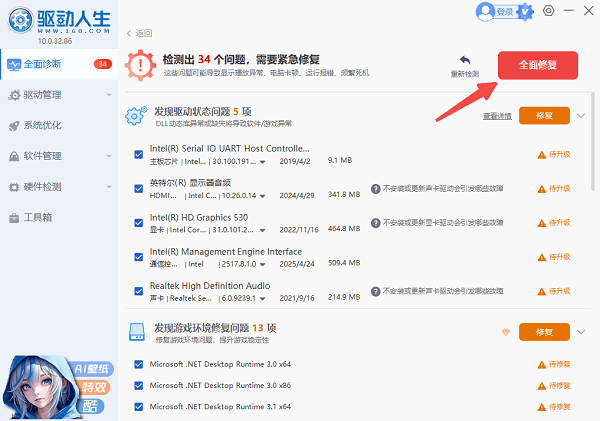Click the driver status gear icon
This screenshot has height=421, width=600.
pos(135,116)
